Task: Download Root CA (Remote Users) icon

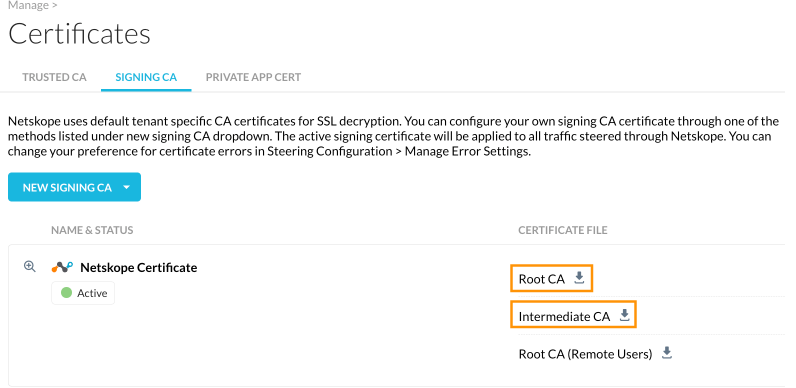Action: (x=667, y=353)
